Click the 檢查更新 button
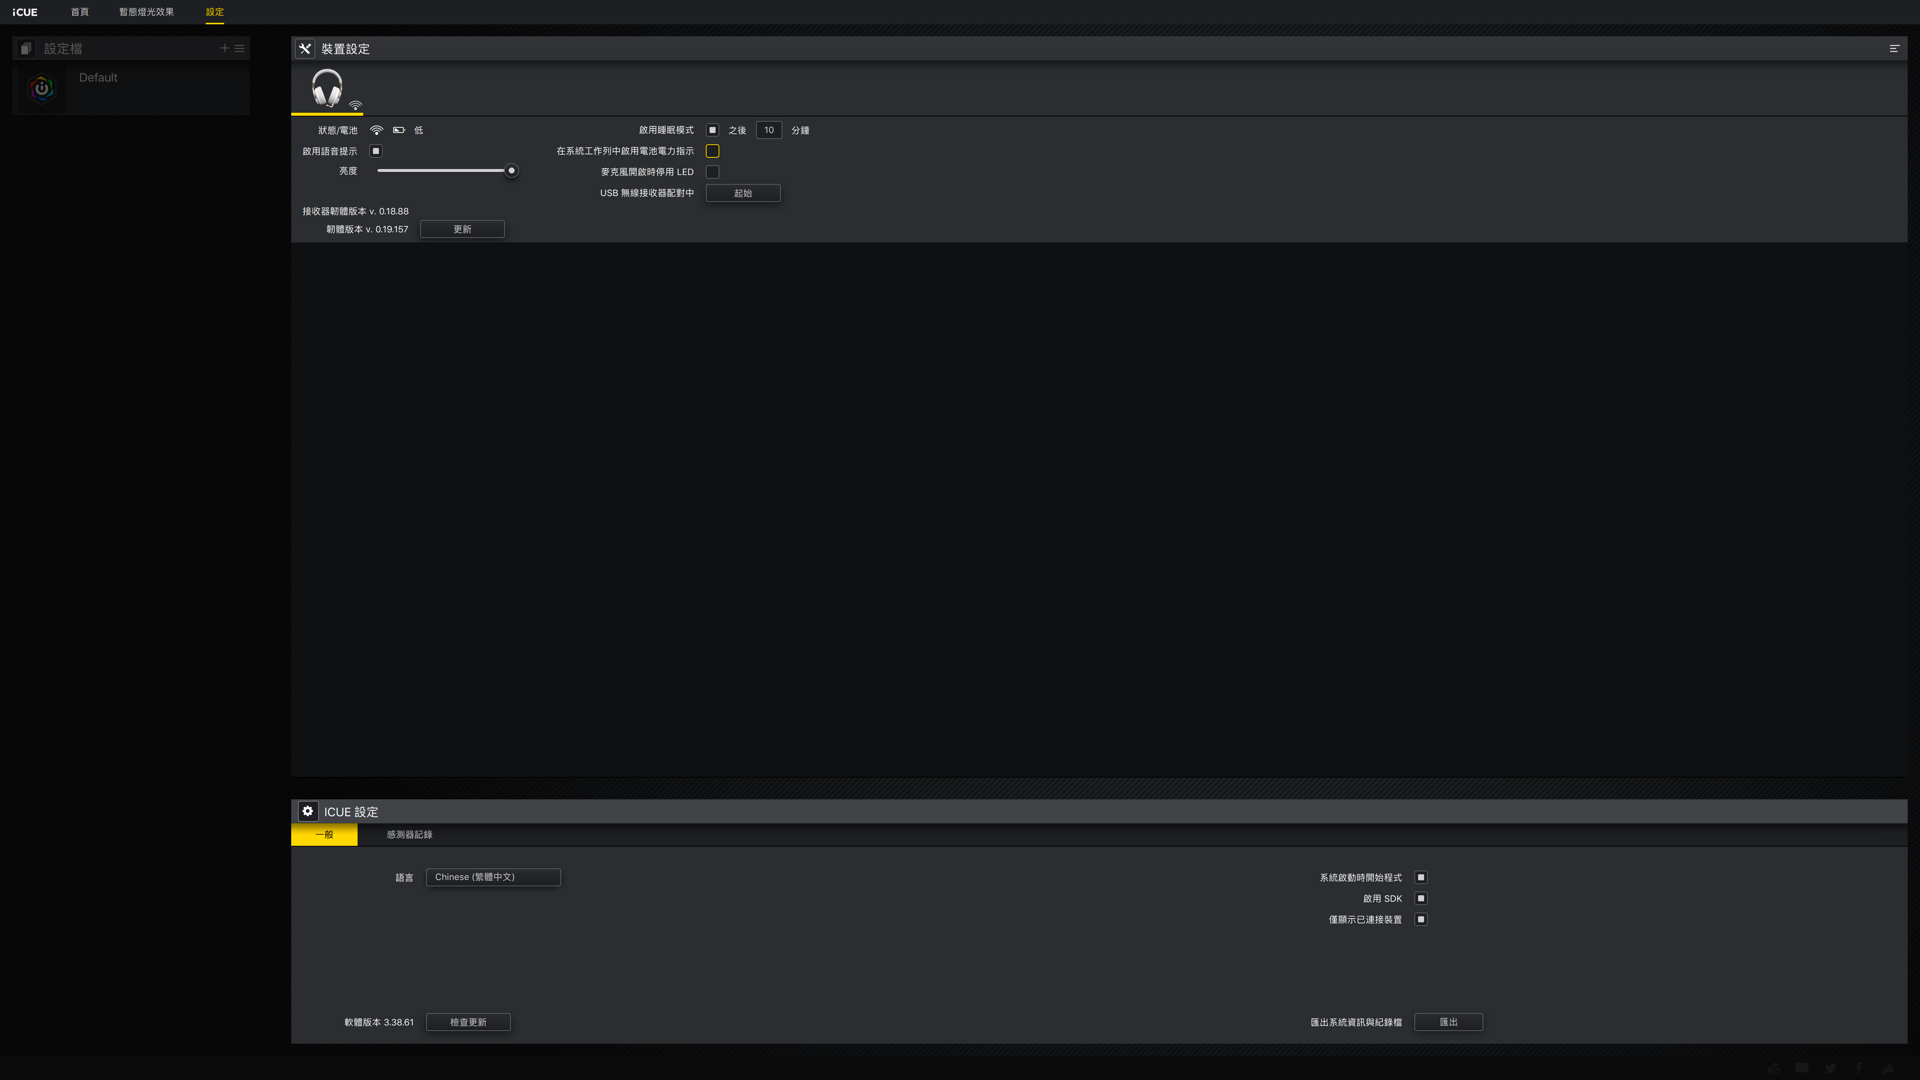1920x1080 pixels. (x=468, y=1022)
